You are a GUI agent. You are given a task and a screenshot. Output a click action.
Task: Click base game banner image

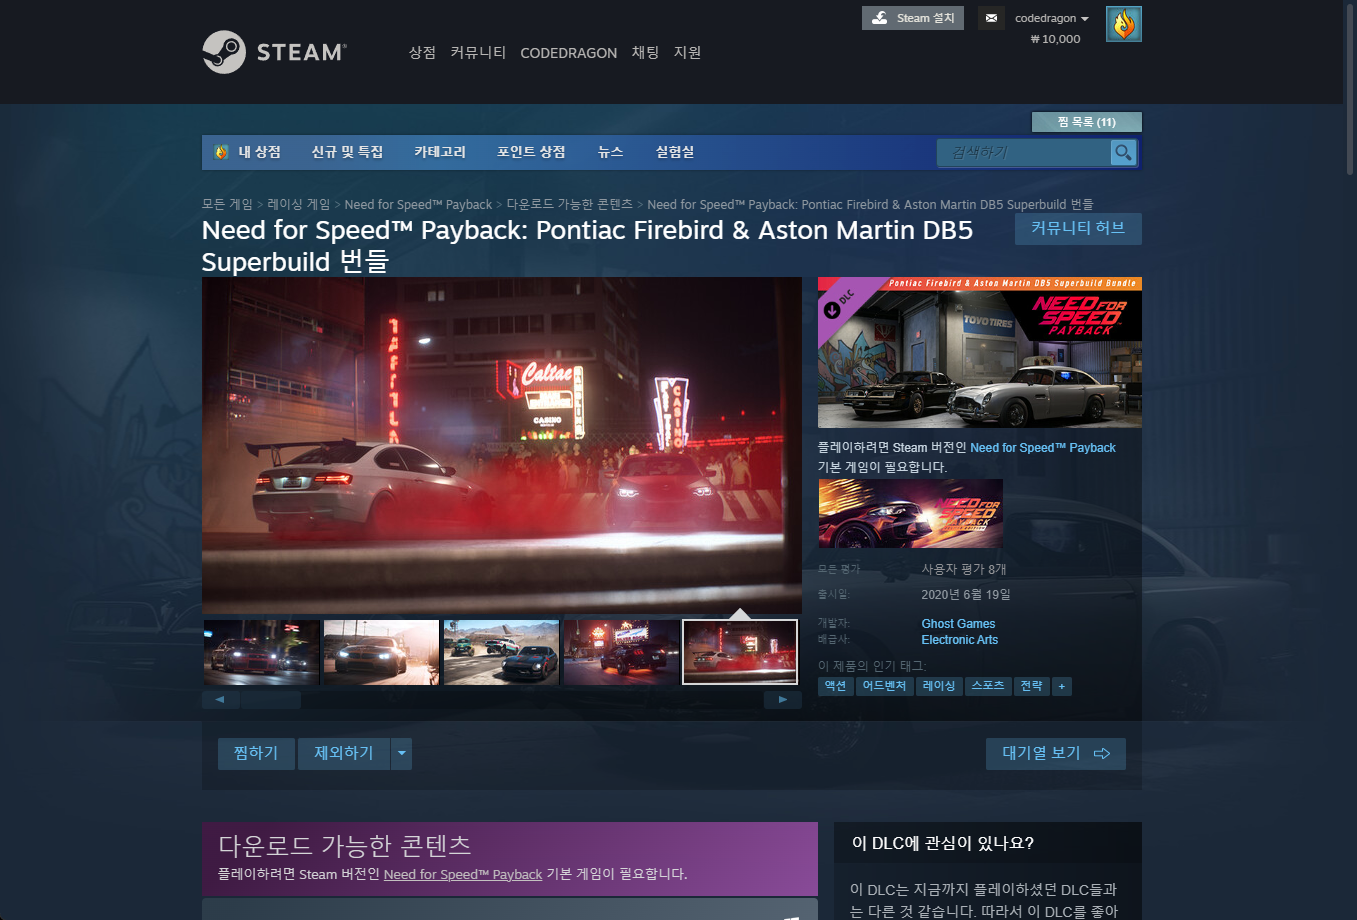point(911,513)
